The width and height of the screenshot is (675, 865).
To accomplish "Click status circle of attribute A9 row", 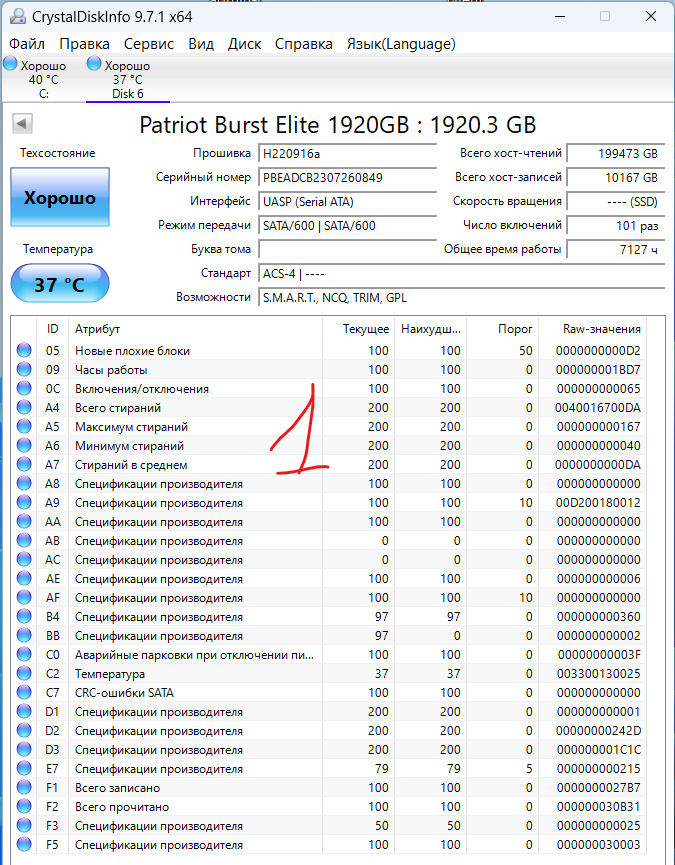I will point(24,503).
